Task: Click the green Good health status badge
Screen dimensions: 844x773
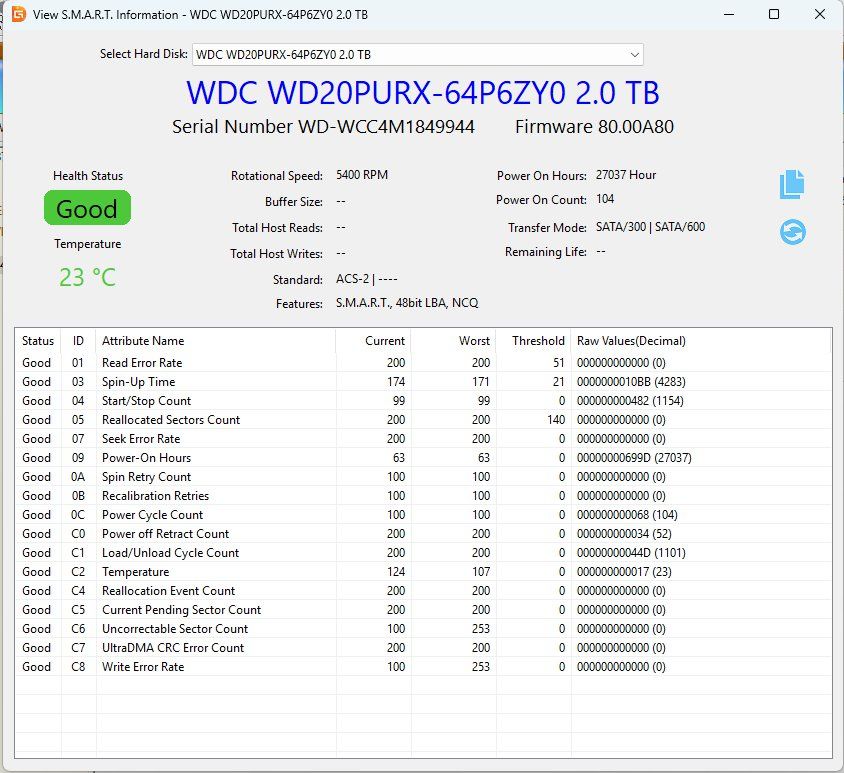Action: point(87,208)
